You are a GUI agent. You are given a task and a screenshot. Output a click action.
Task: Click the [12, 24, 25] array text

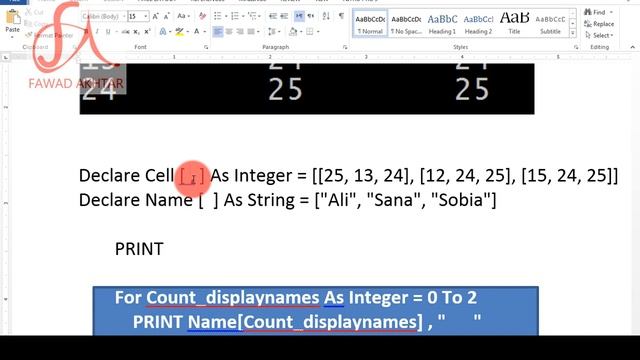point(465,176)
